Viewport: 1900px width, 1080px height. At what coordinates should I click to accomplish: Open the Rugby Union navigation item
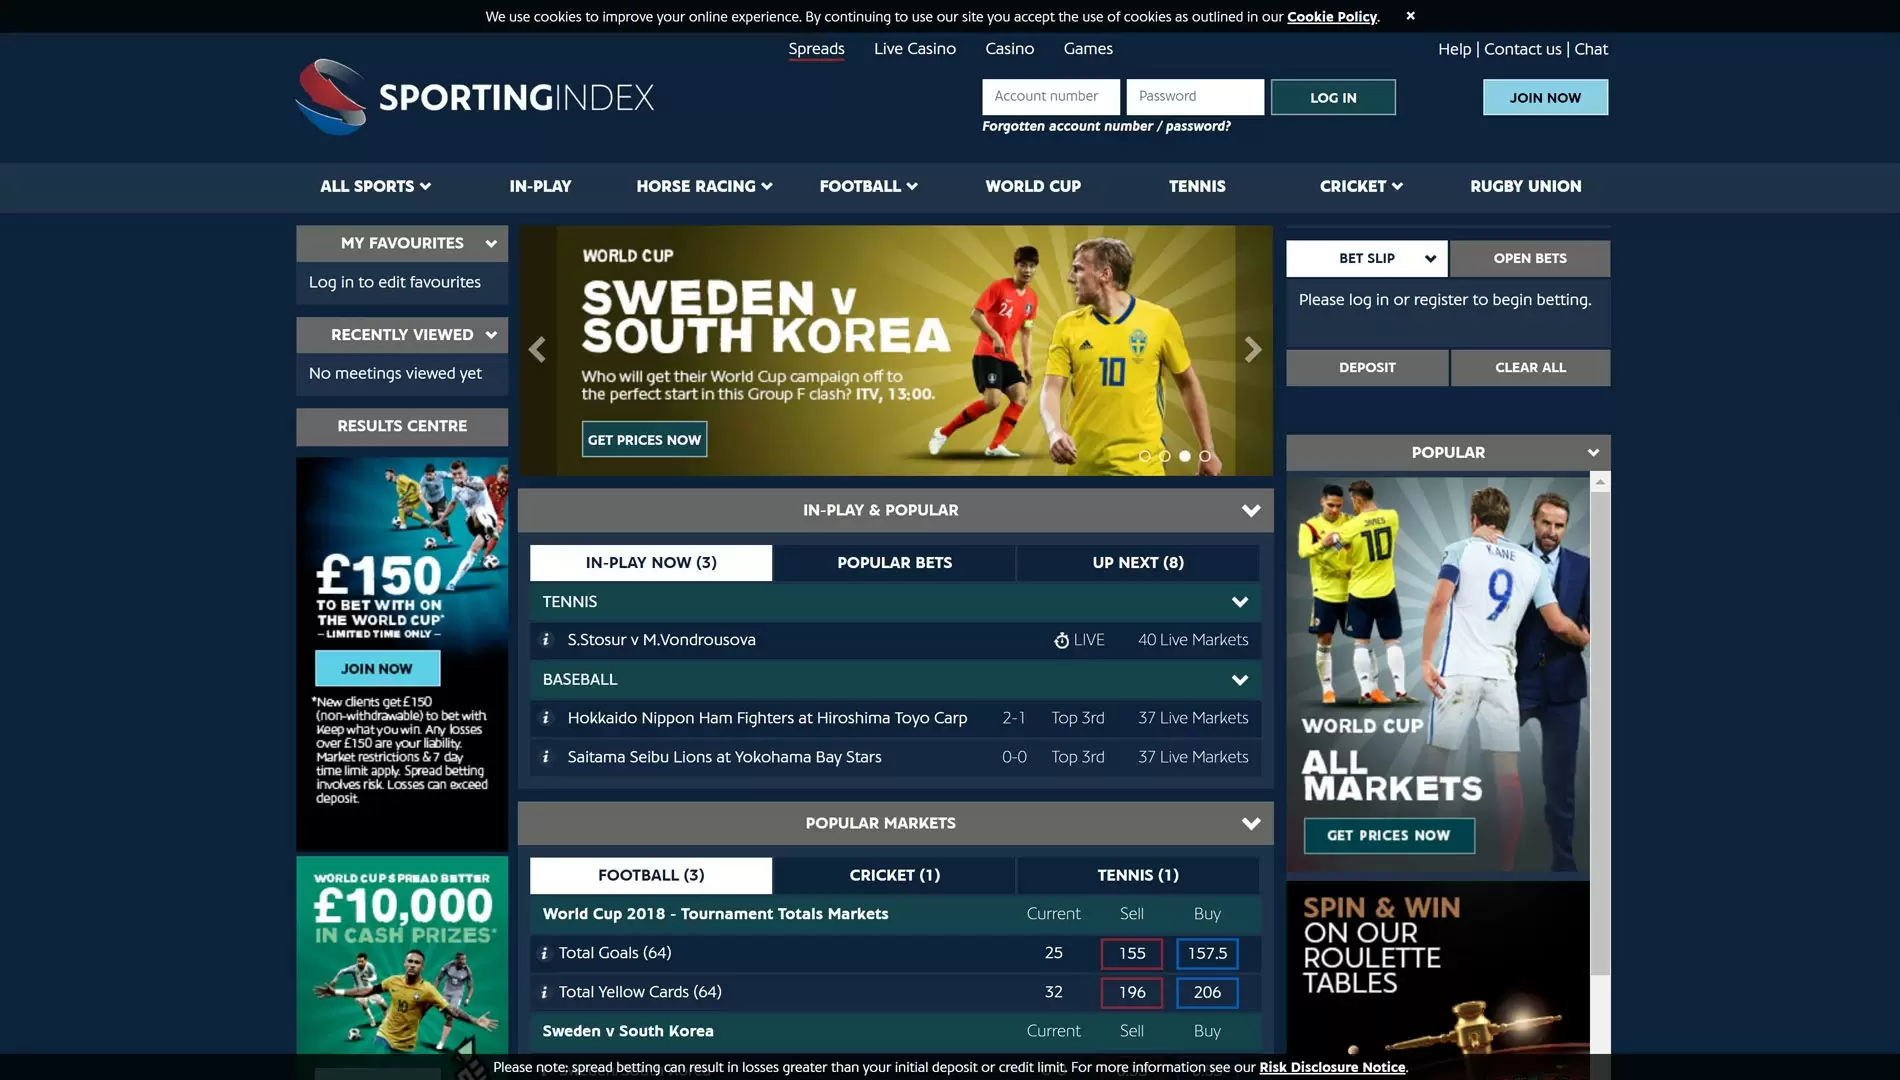[1526, 186]
